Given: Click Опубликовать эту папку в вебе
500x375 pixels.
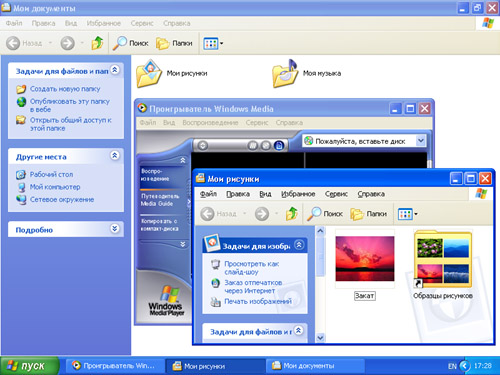Looking at the screenshot, I should 70,105.
